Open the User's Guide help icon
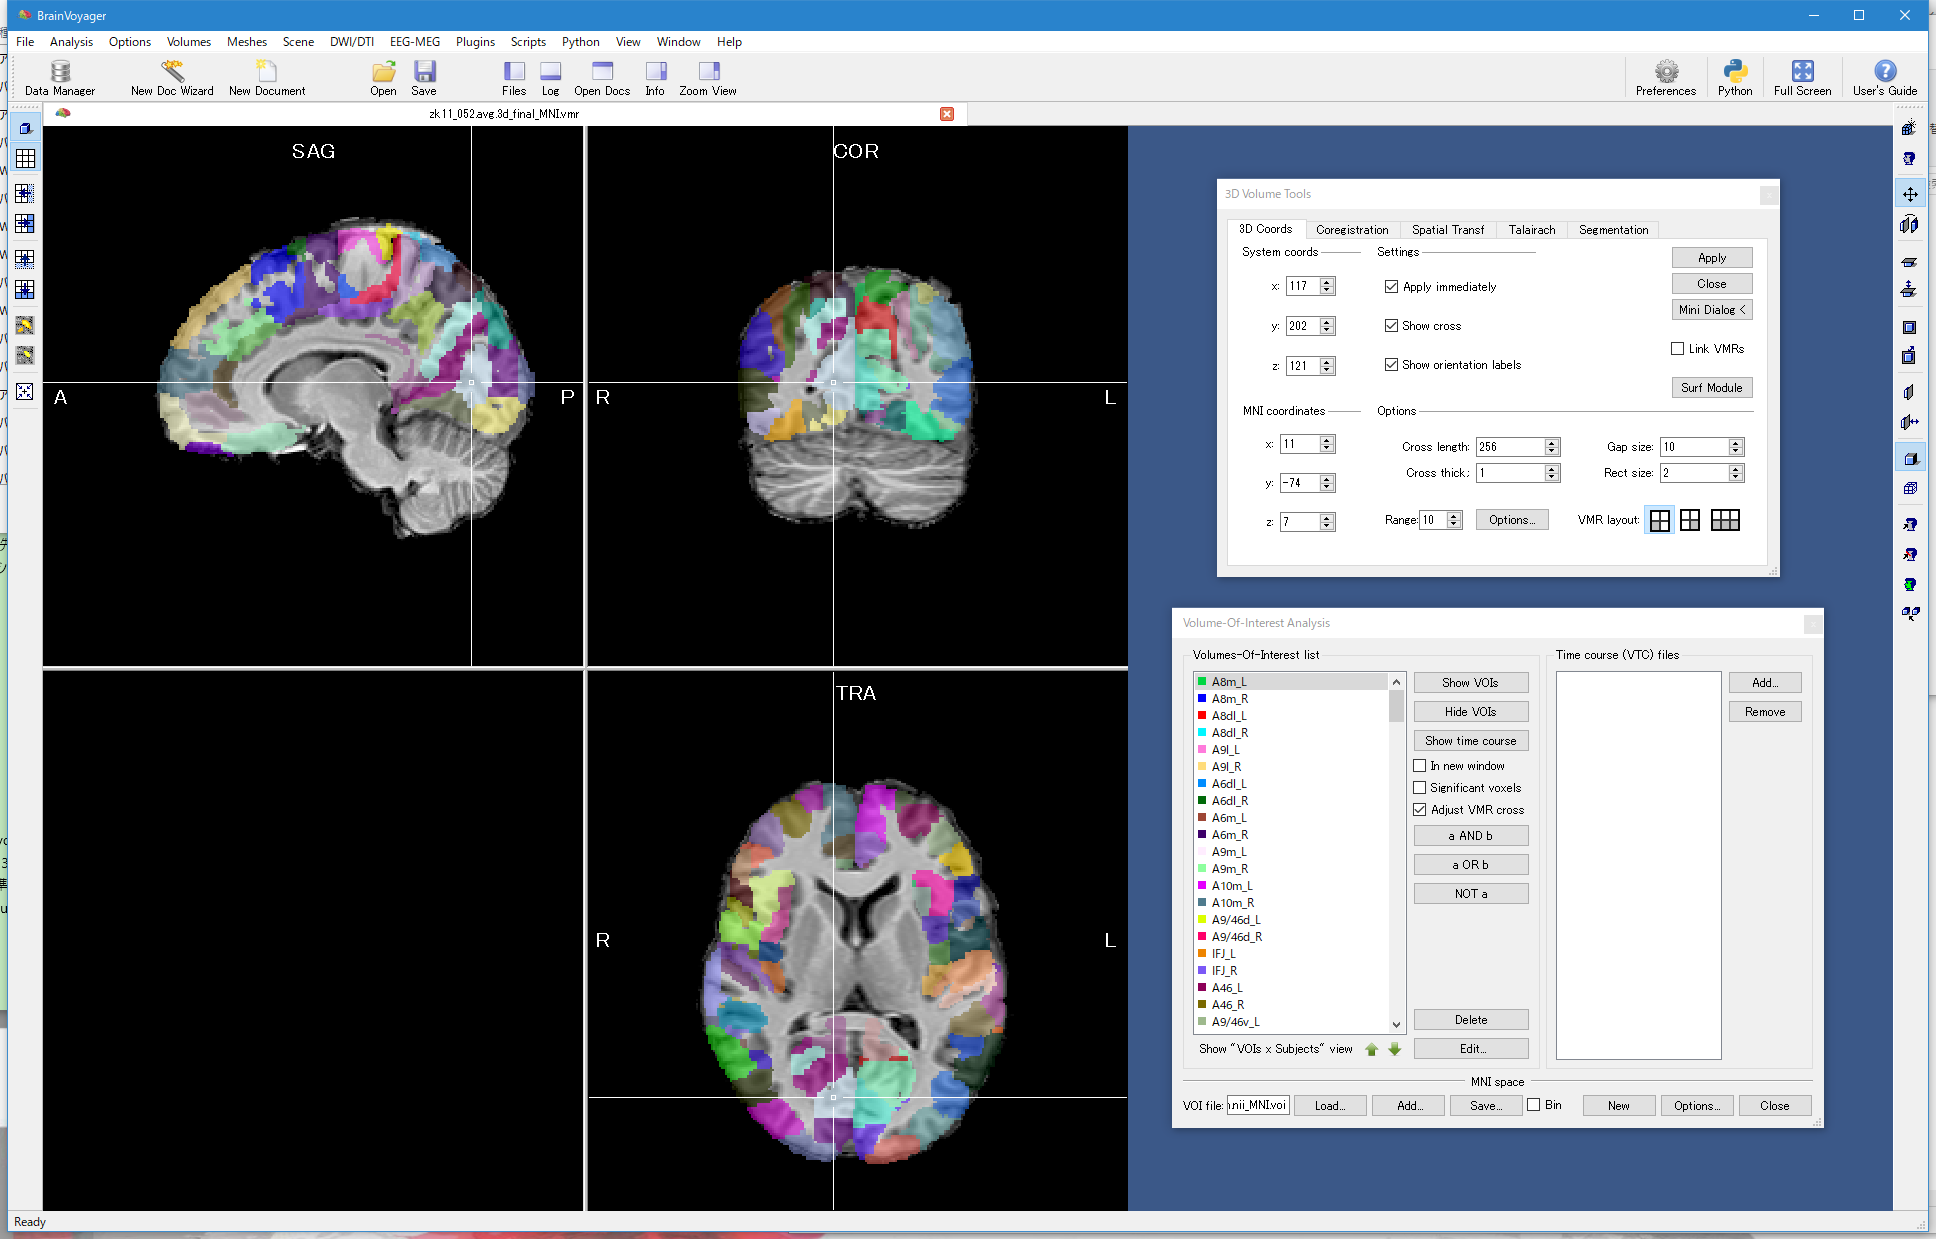This screenshot has height=1239, width=1936. (x=1885, y=78)
